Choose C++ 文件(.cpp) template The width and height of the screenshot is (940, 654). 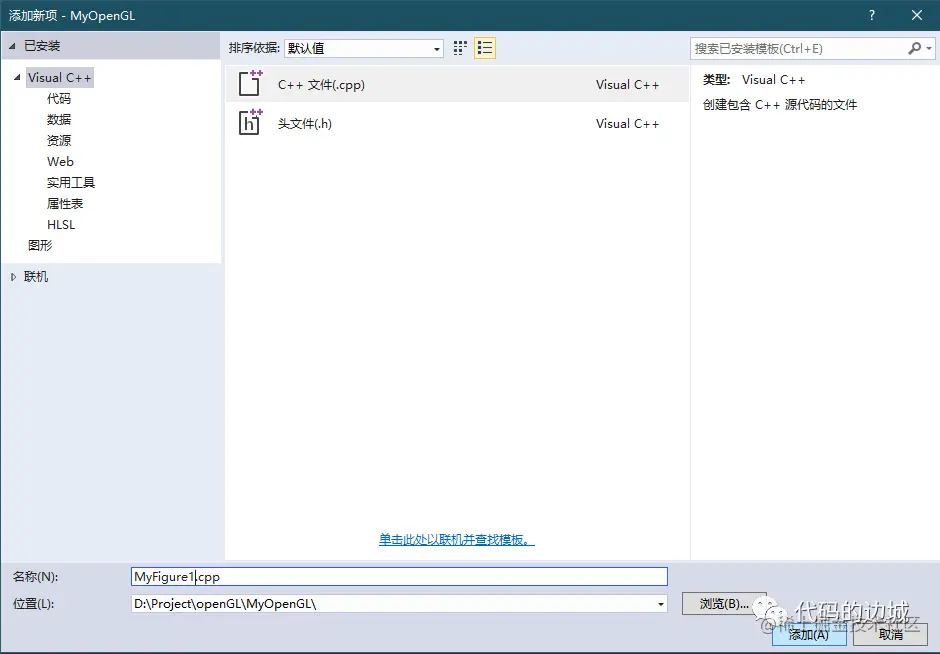coord(457,84)
